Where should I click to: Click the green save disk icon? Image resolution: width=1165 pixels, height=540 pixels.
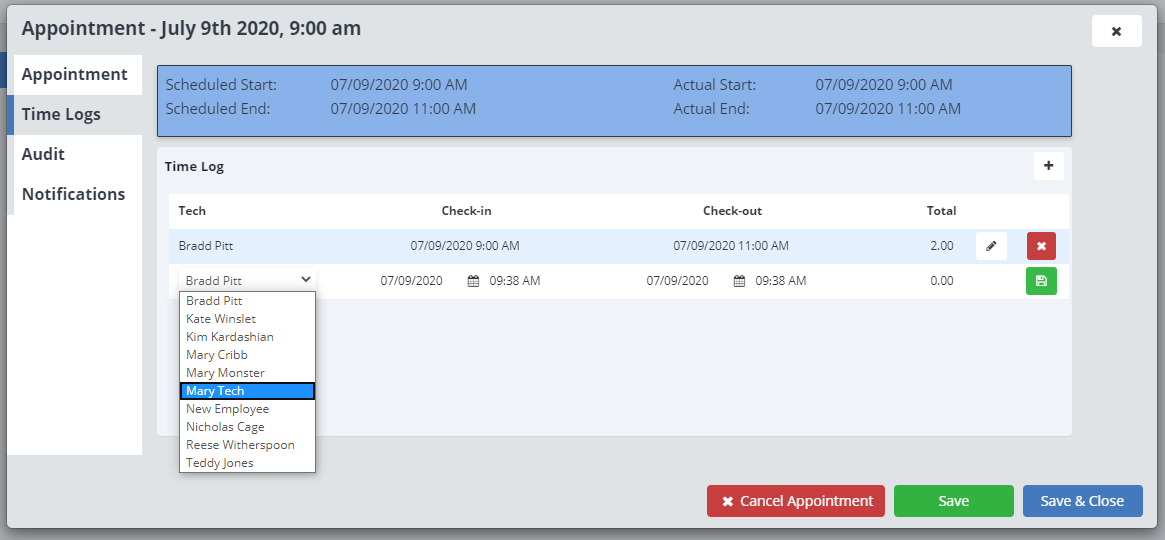point(1041,281)
